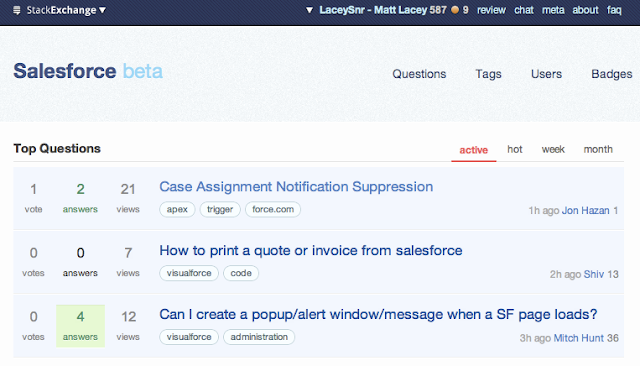Screen dimensions: 640x366
Task: Click the trigger tag
Action: [220, 209]
